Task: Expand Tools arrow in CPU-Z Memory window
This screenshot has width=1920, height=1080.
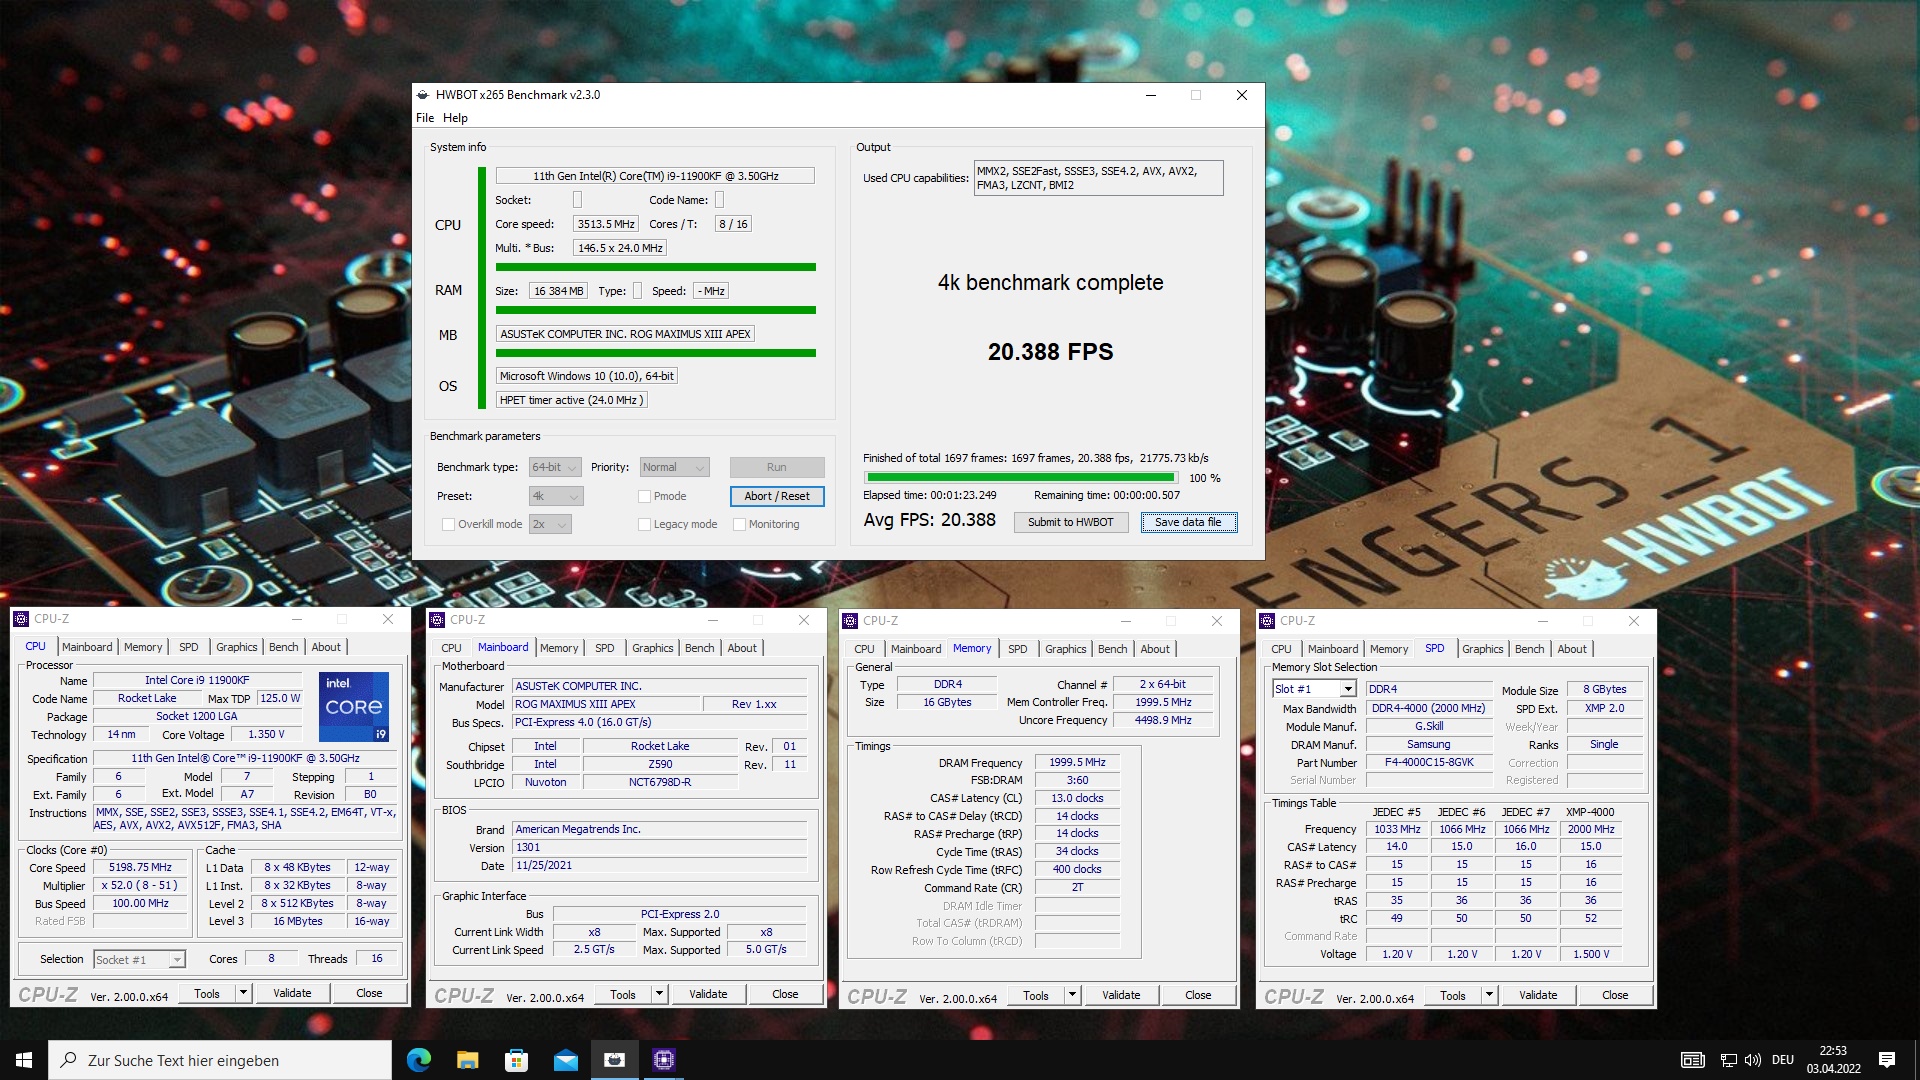Action: tap(1072, 995)
